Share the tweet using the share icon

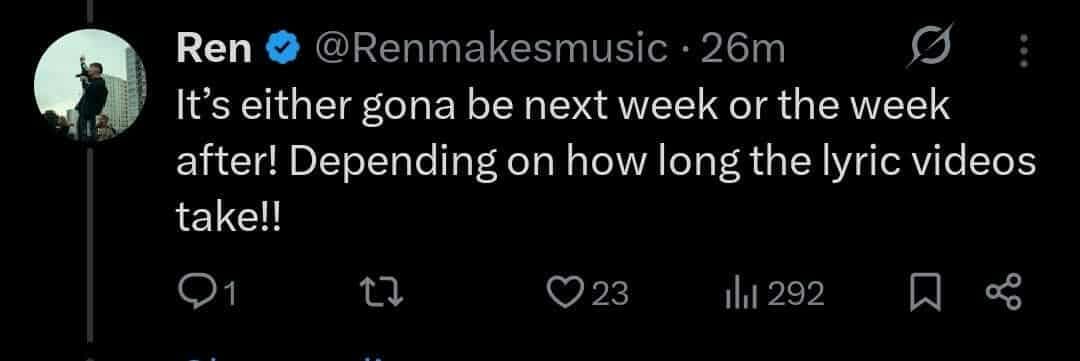[1006, 294]
